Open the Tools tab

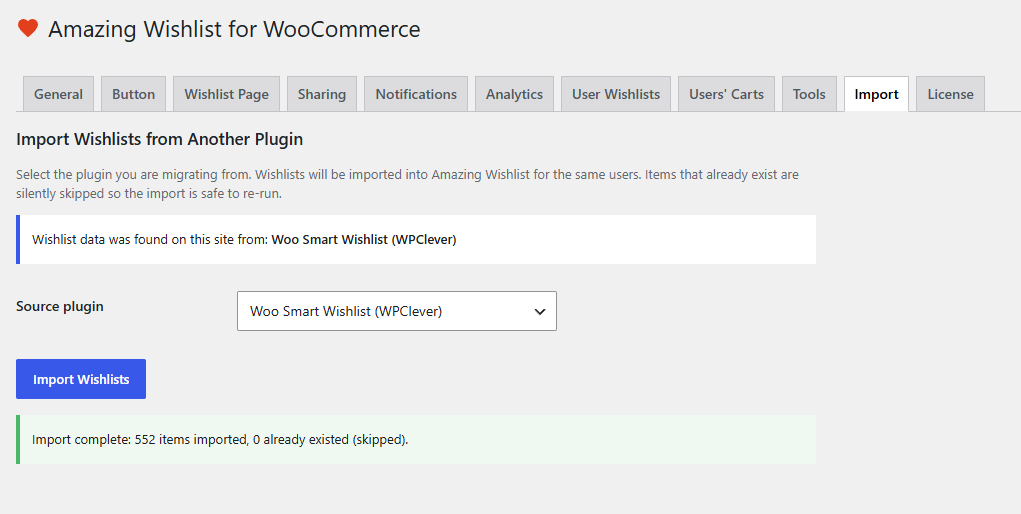(x=809, y=94)
